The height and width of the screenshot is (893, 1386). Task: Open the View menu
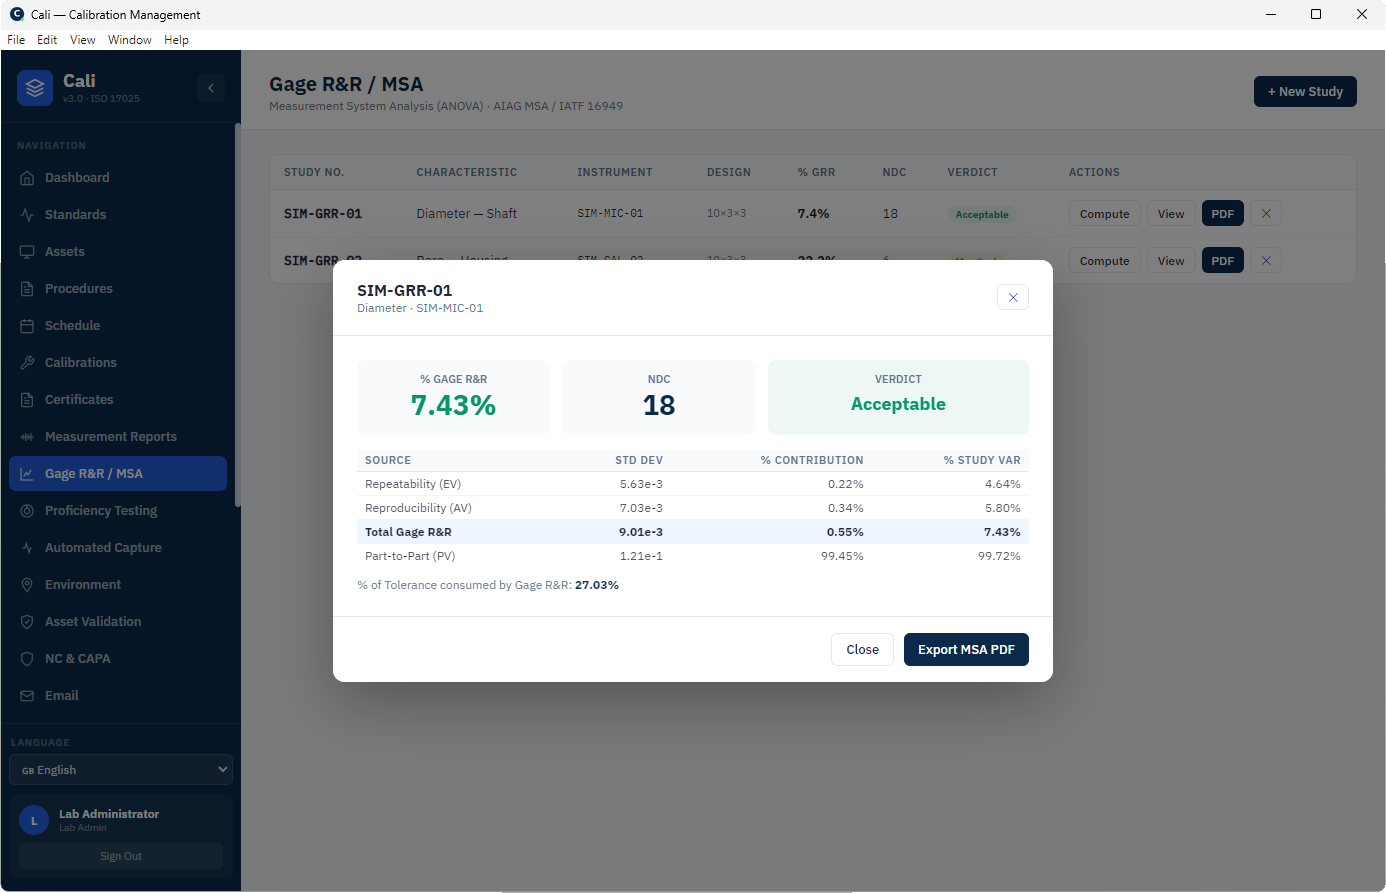(83, 40)
